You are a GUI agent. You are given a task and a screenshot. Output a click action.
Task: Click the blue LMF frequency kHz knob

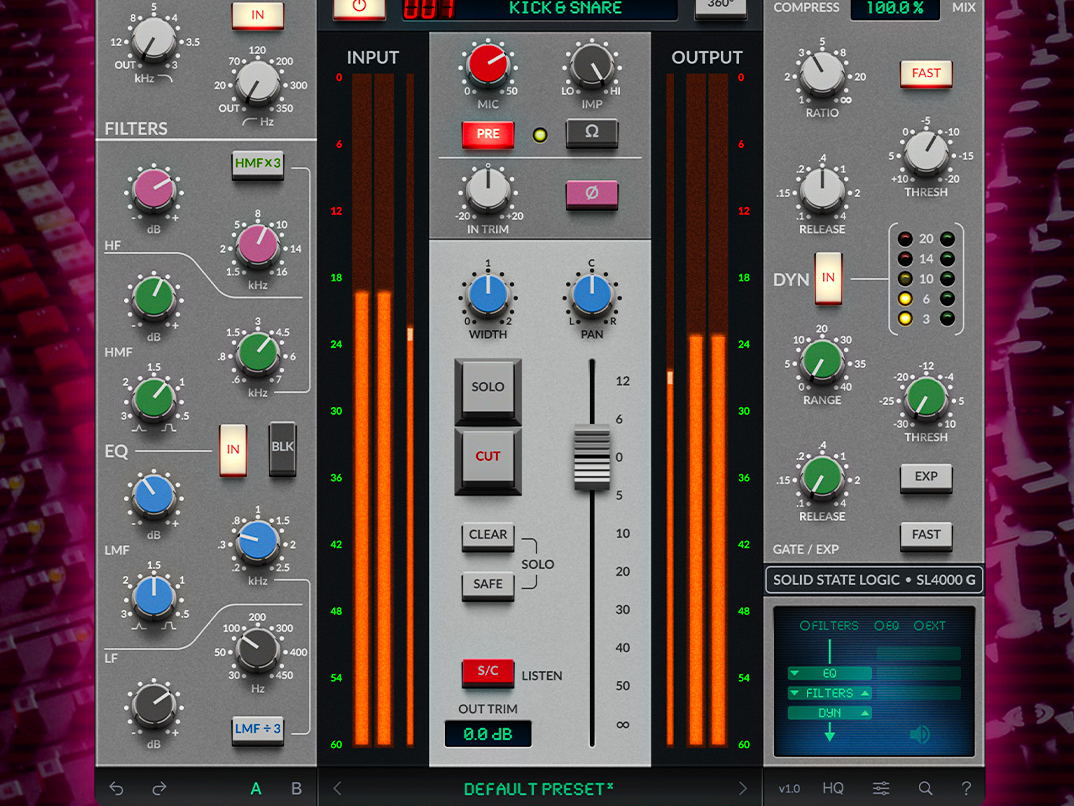click(258, 541)
